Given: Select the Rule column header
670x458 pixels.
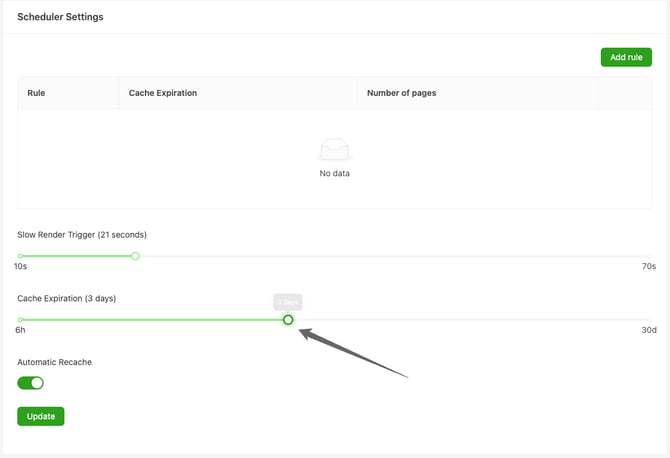Looking at the screenshot, I should tap(37, 93).
